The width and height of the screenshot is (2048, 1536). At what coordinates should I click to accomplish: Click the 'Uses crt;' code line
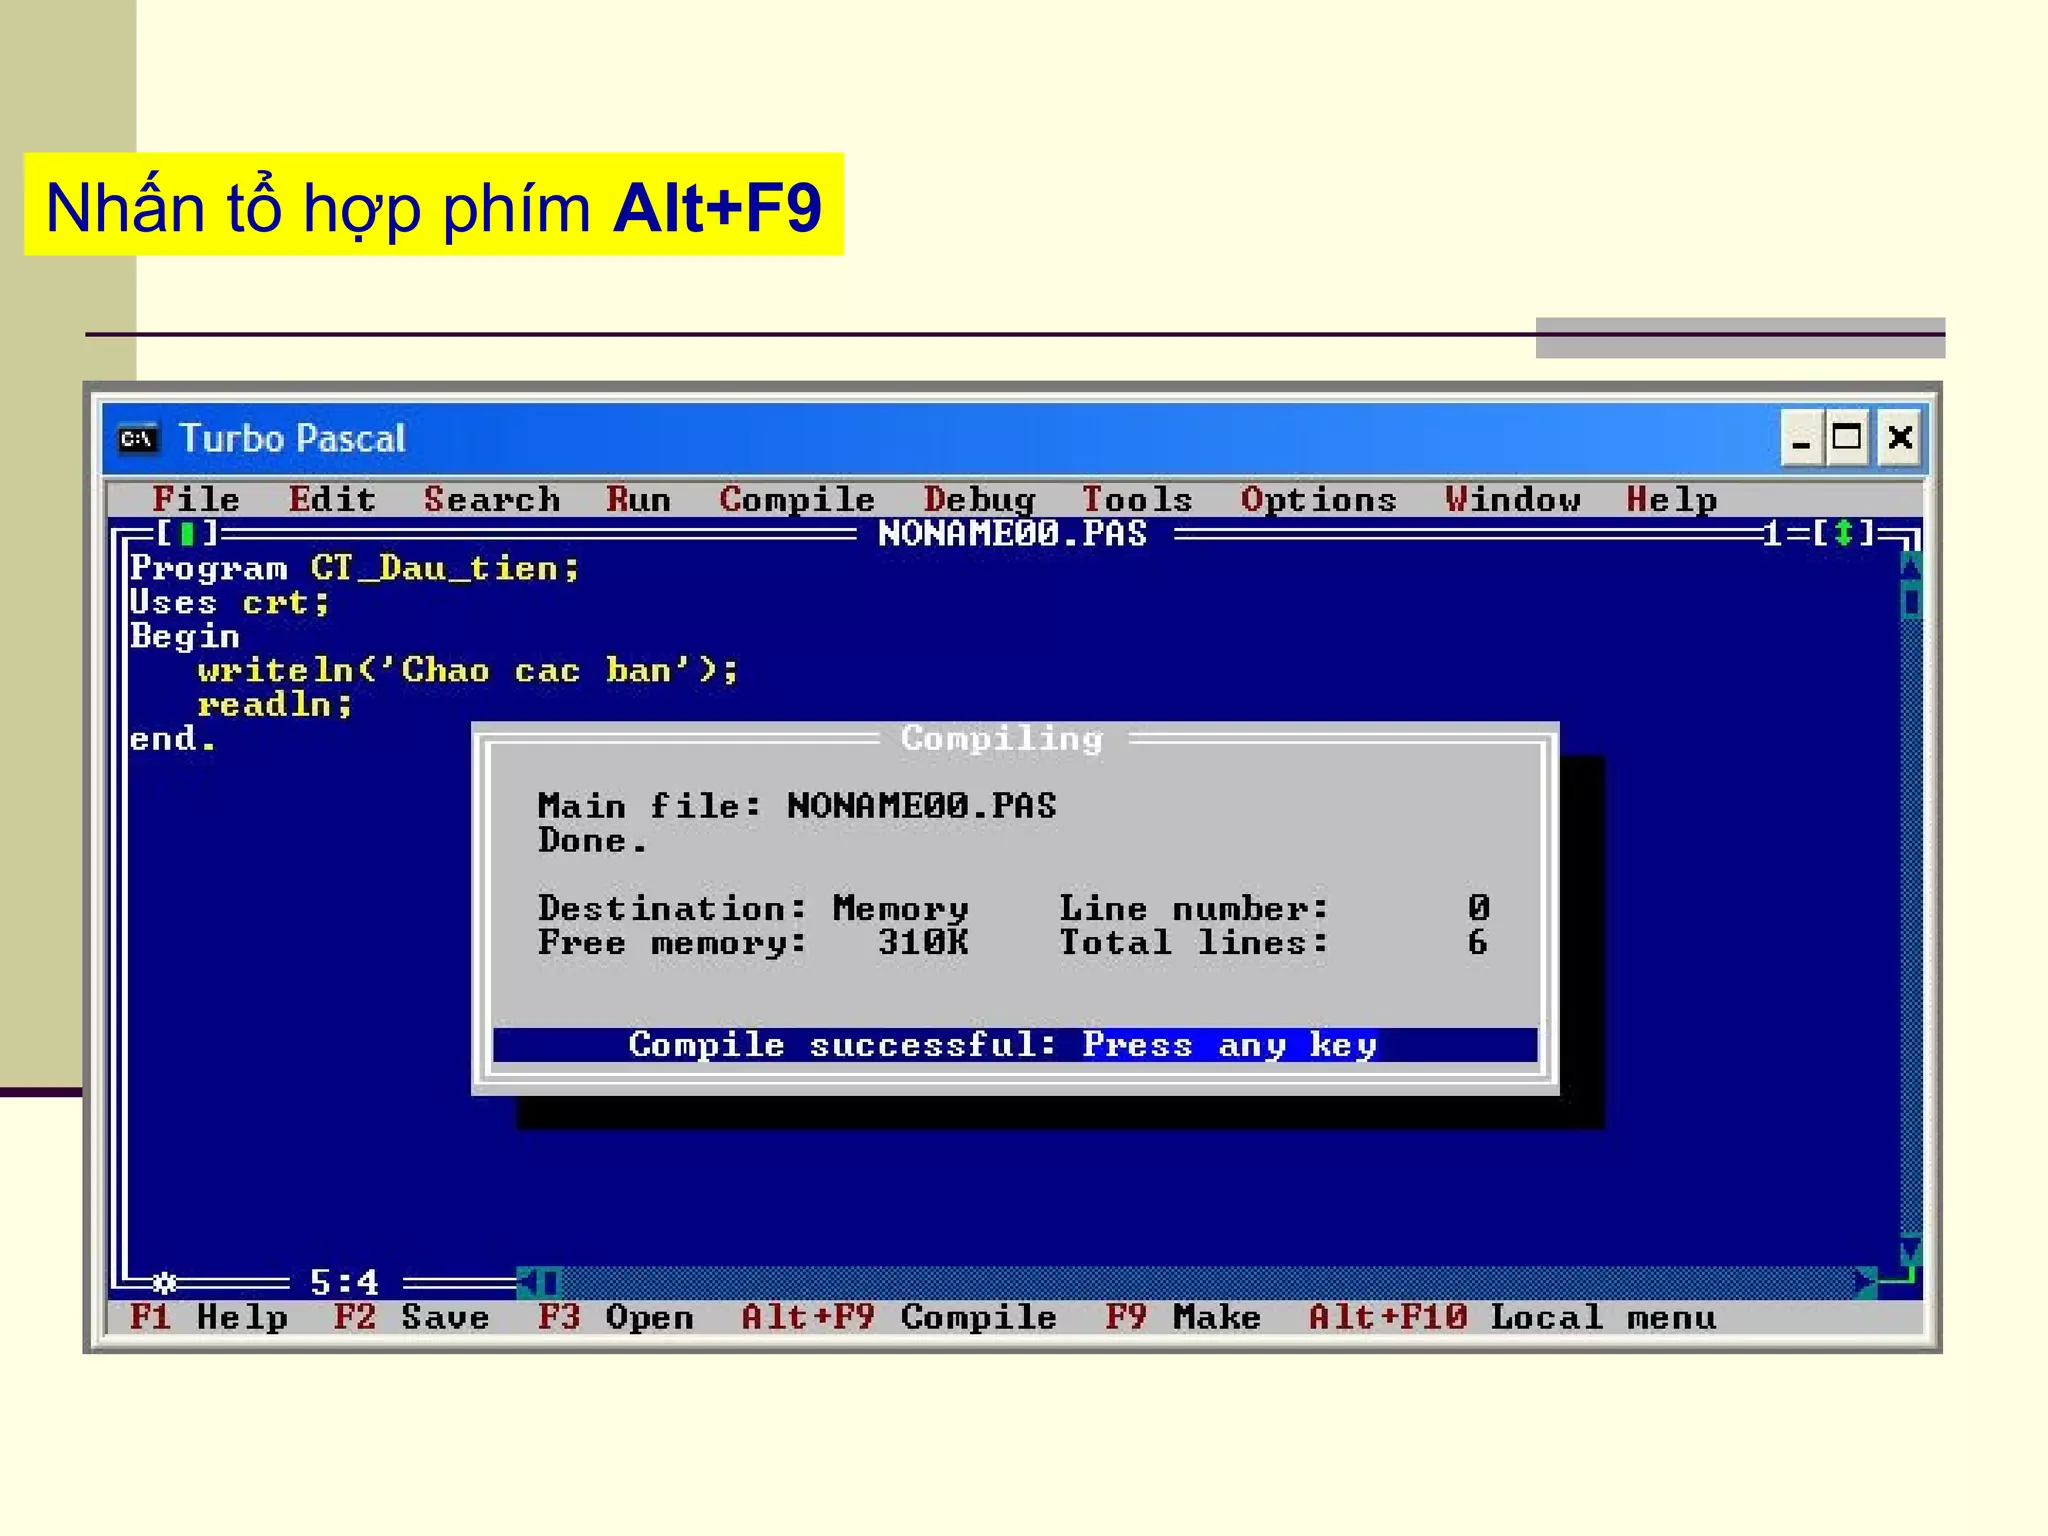tap(230, 602)
